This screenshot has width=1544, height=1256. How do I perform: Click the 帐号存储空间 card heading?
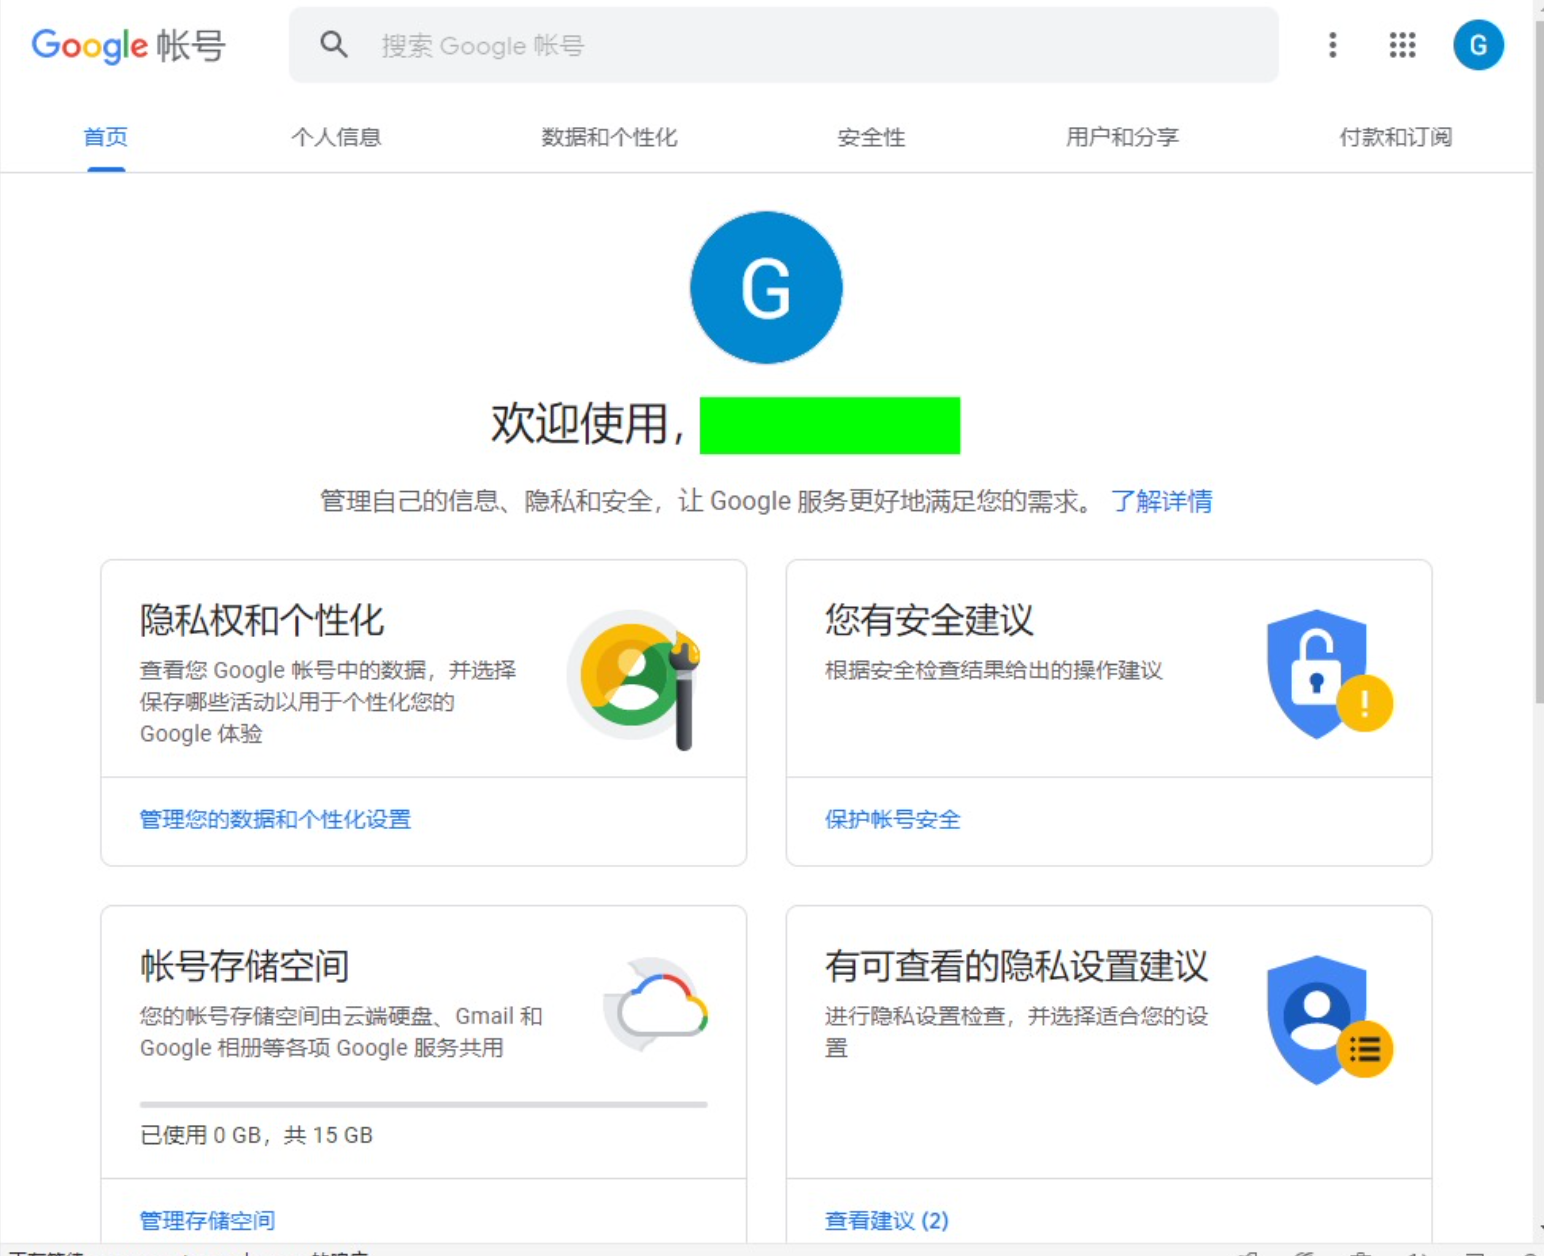[245, 966]
